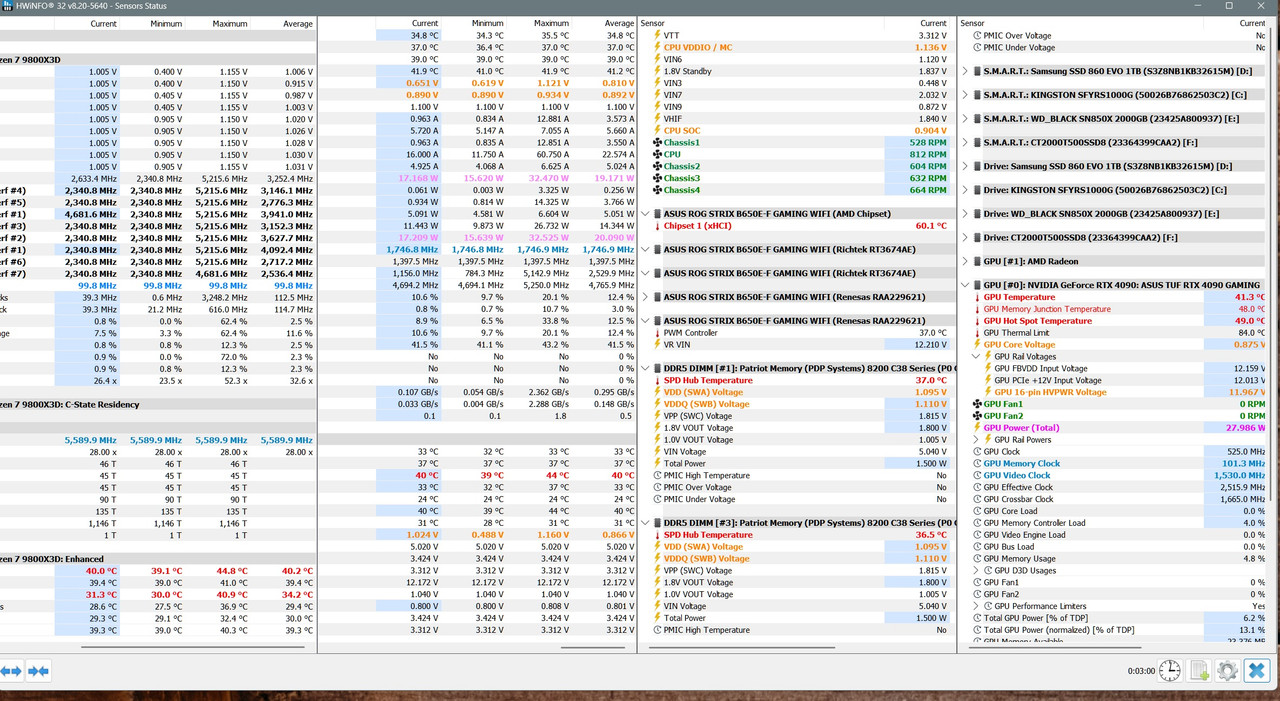The width and height of the screenshot is (1280, 701).
Task: Click the clock icon beside GPU Memory Clock
Action: tap(977, 464)
